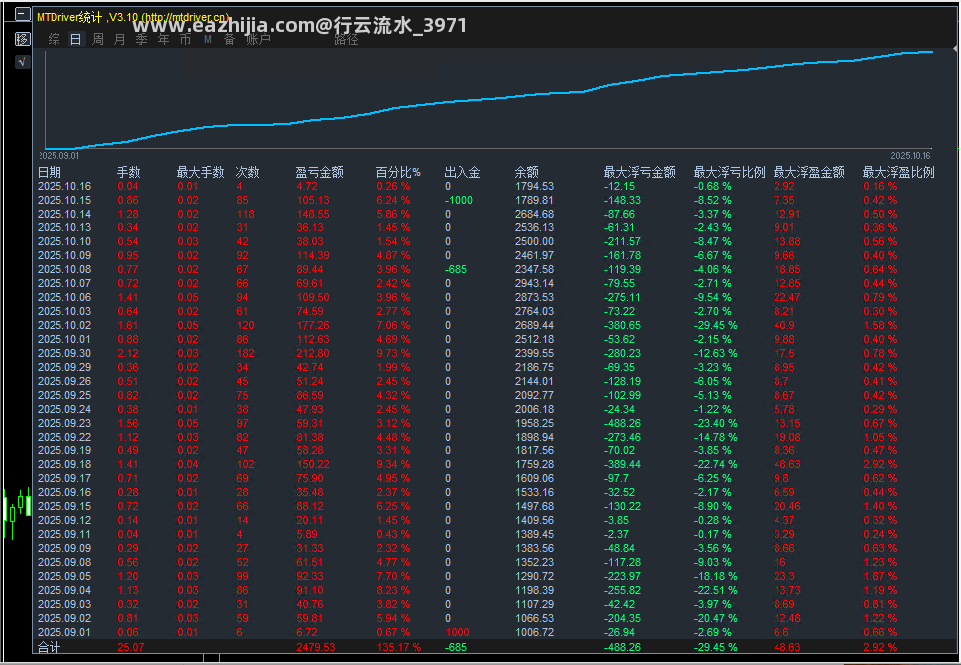
Task: Click max floating loss -488.26 on 2025.09.23
Action: coord(623,424)
